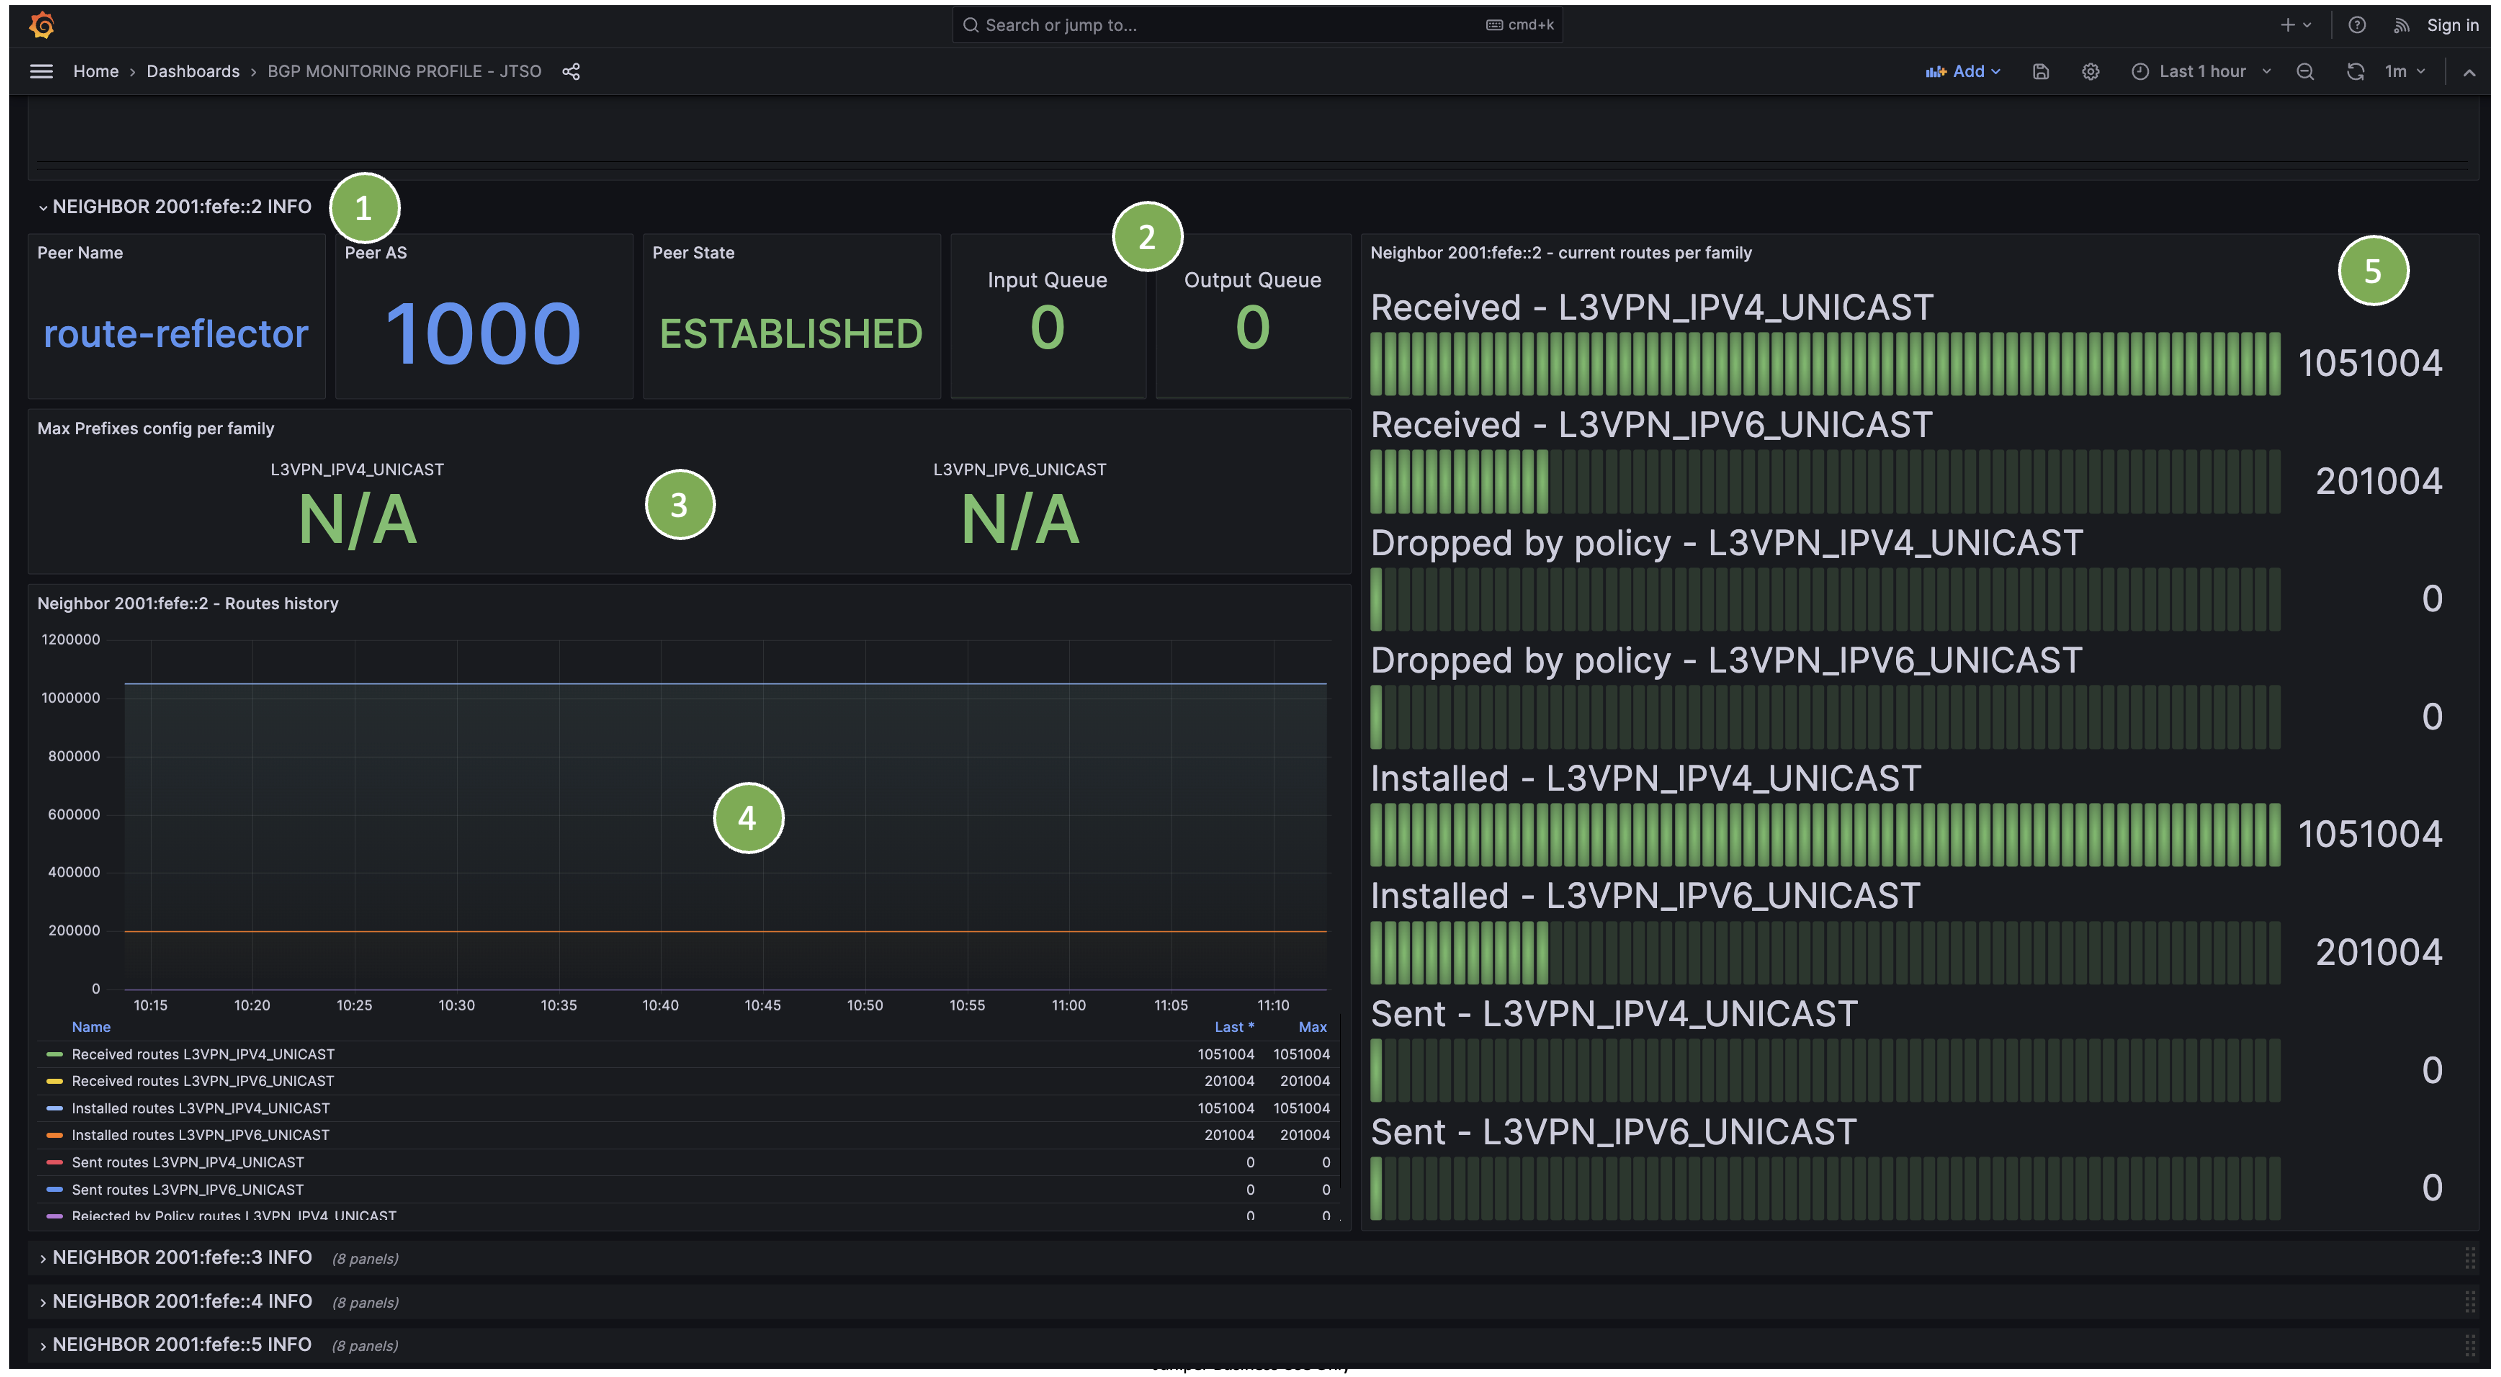Collapse the NEIGHBOR 2001:fefe::2 INFO row
The image size is (2501, 1377).
[x=182, y=206]
